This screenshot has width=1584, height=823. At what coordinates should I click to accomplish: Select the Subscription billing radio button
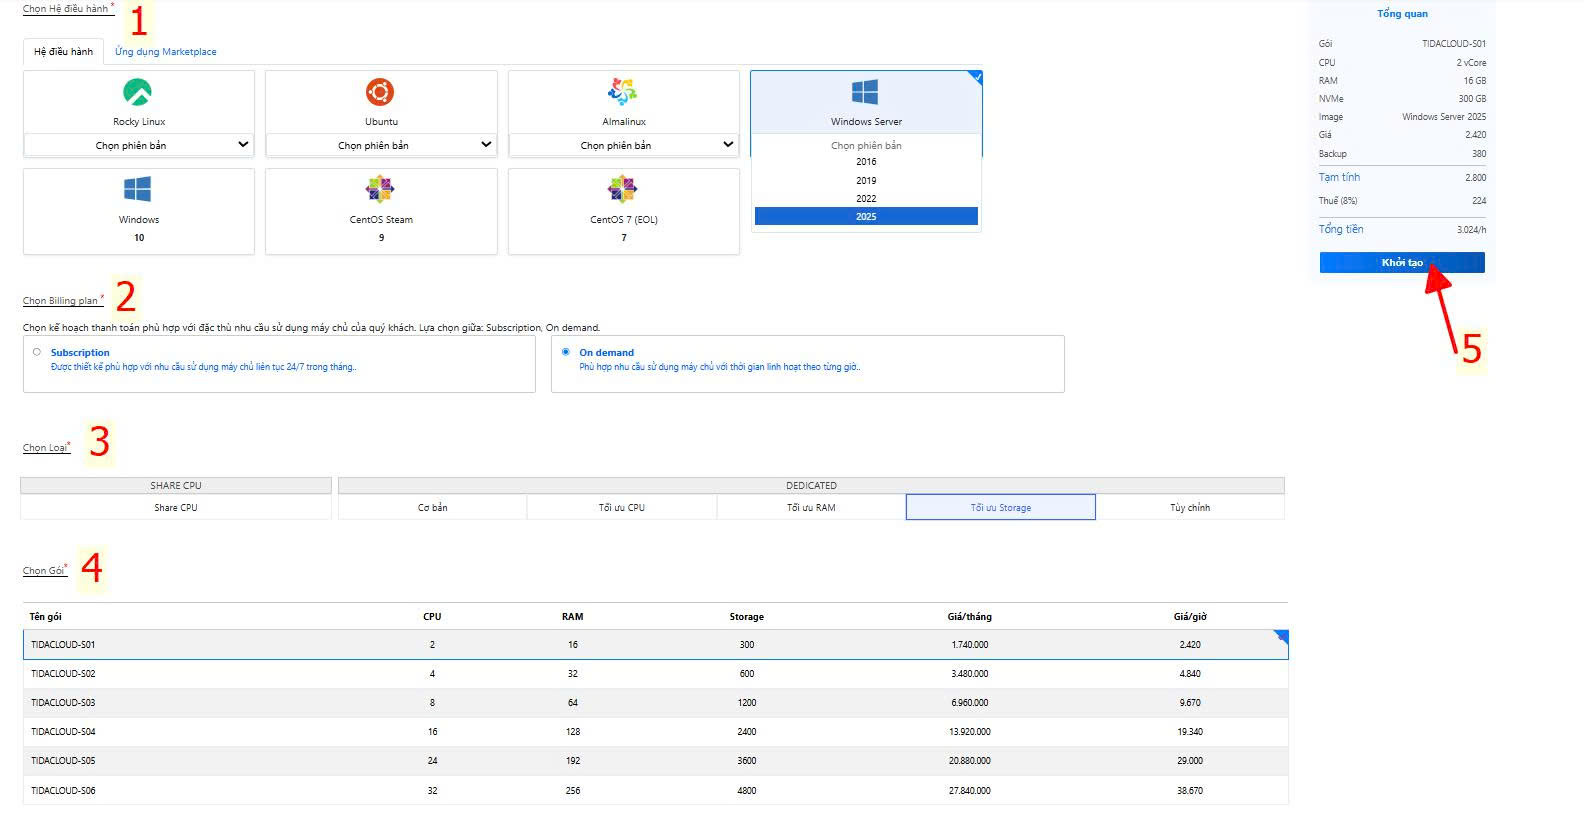click(x=37, y=352)
